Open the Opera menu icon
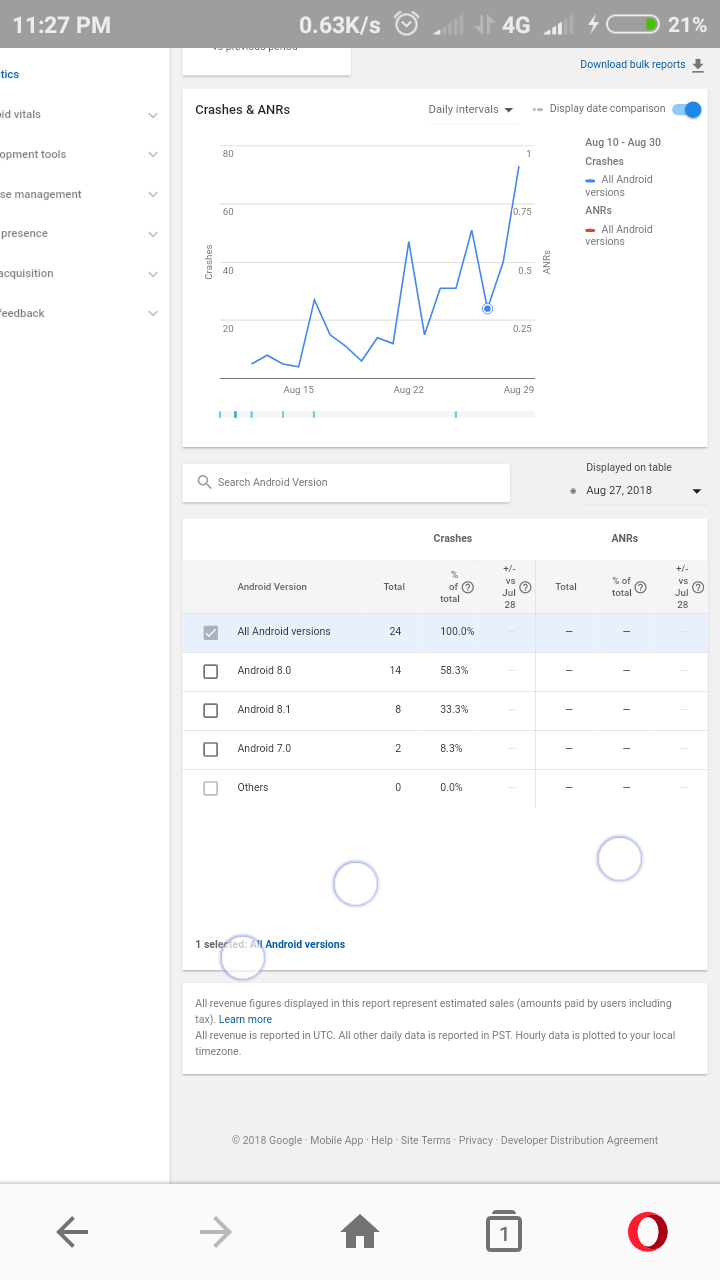The image size is (720, 1280). pos(647,1232)
